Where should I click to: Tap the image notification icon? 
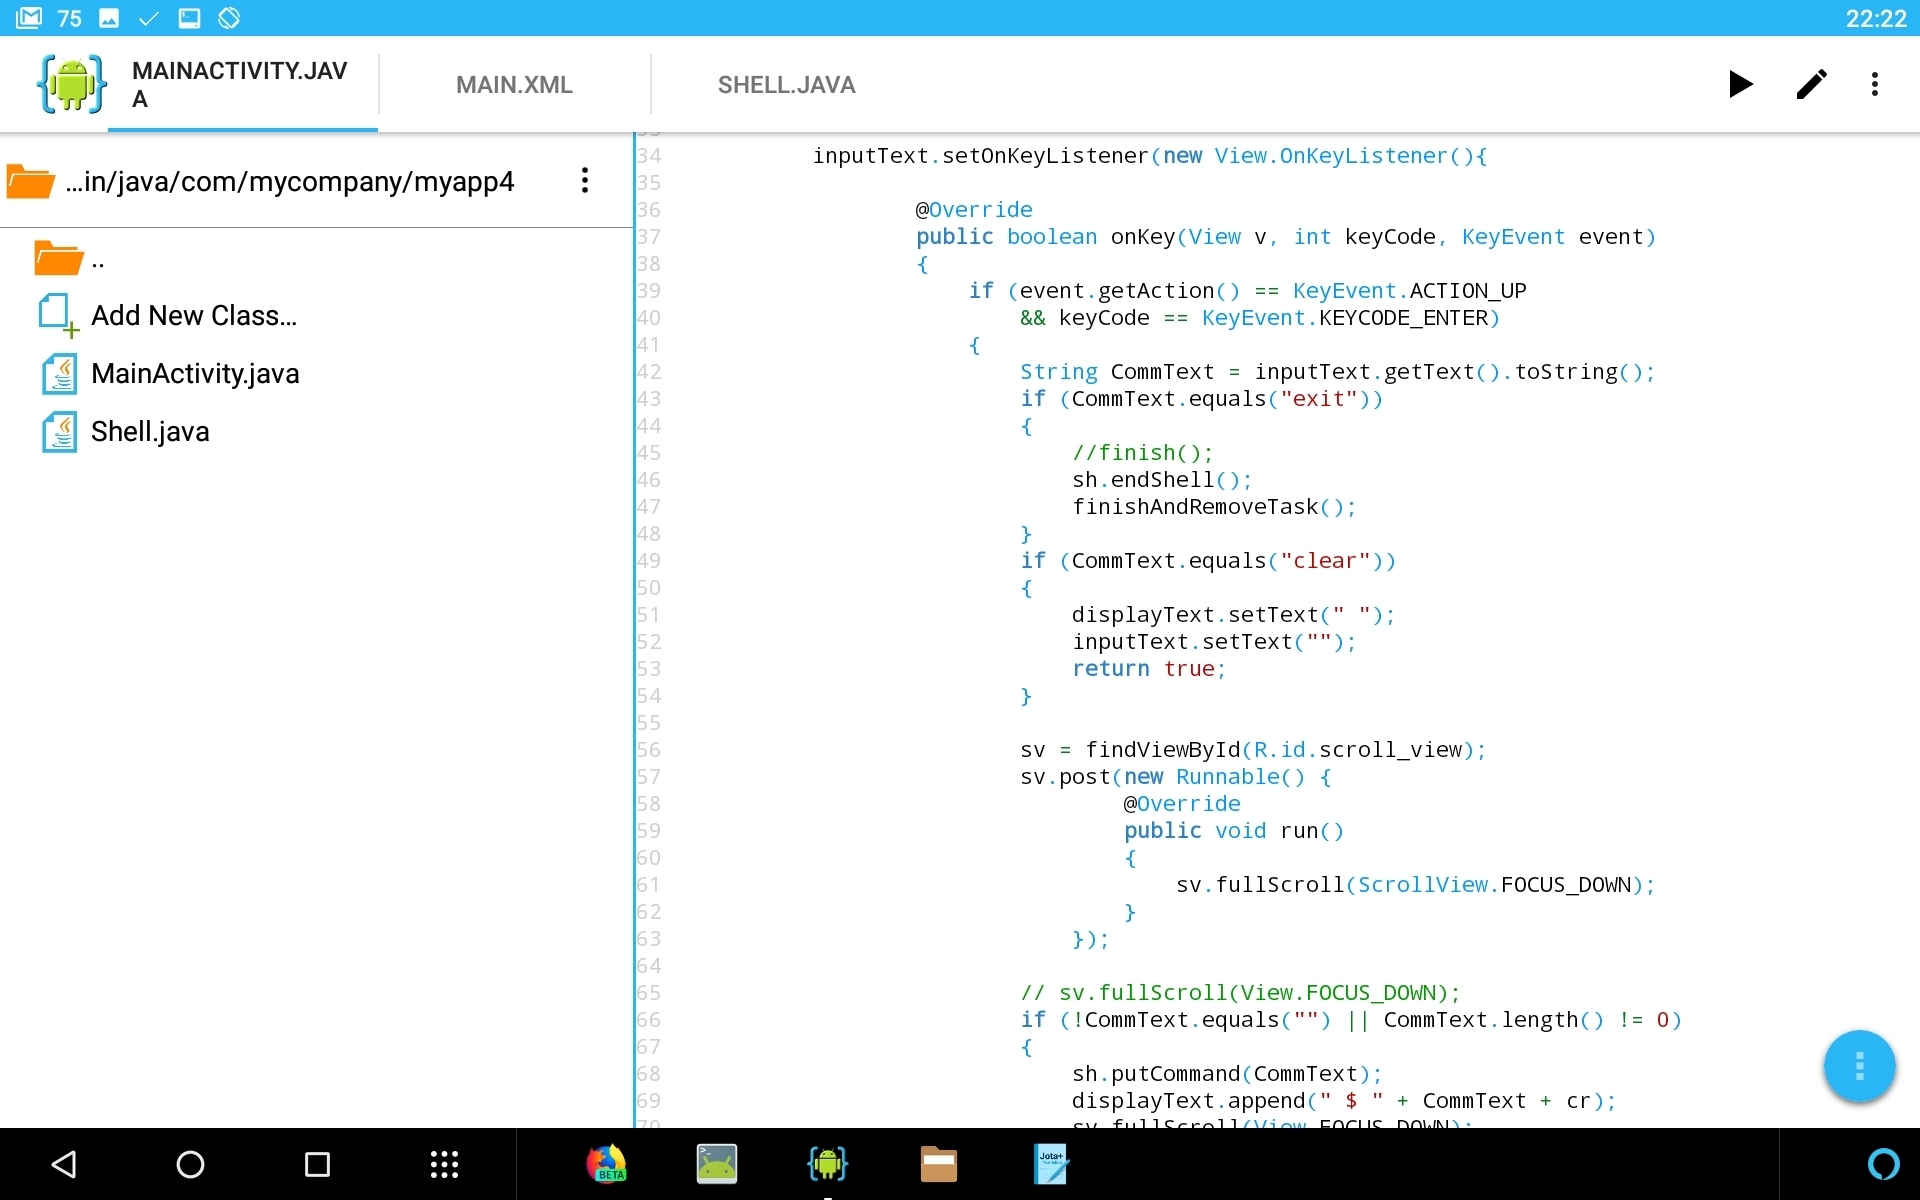tap(109, 18)
